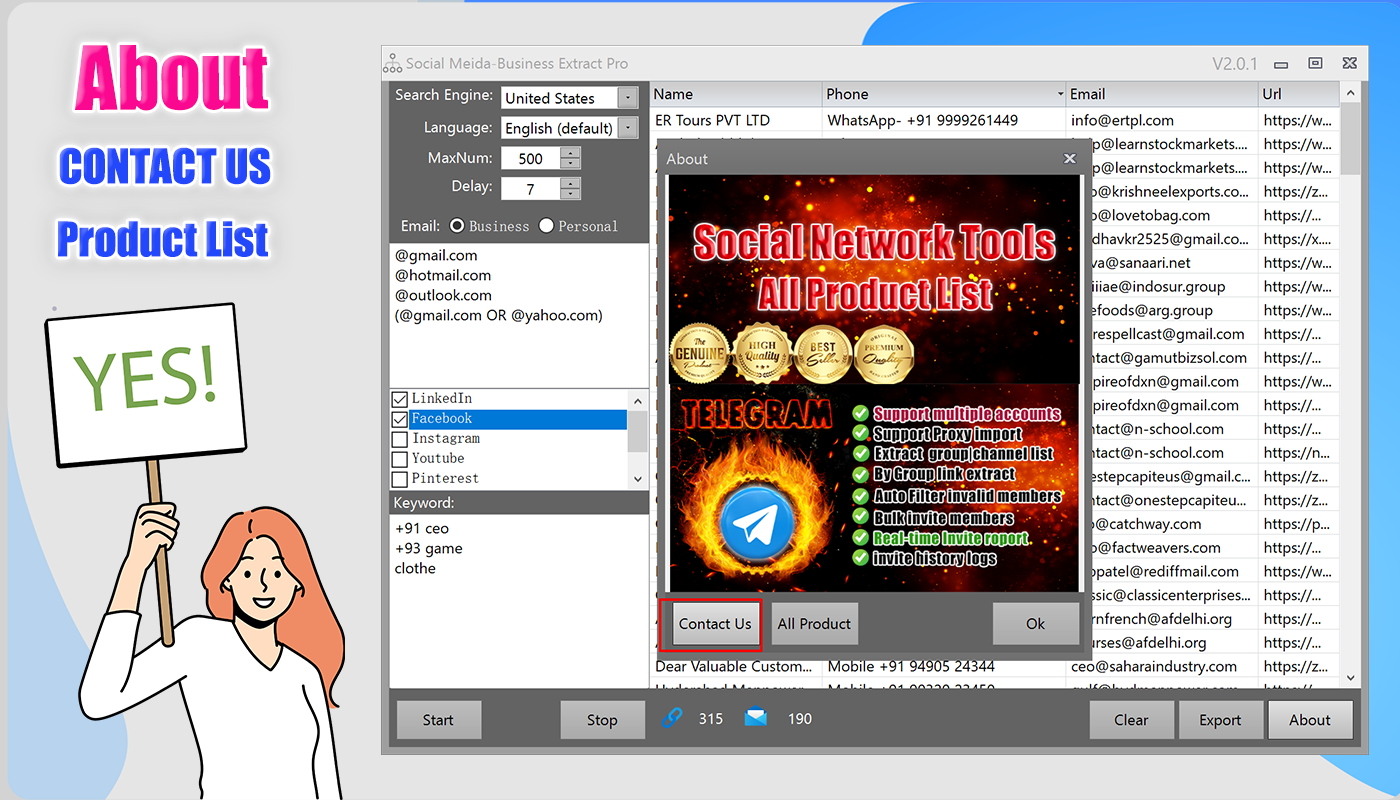This screenshot has height=800, width=1400.
Task: Close the About dialog with its X
Action: tap(1069, 158)
